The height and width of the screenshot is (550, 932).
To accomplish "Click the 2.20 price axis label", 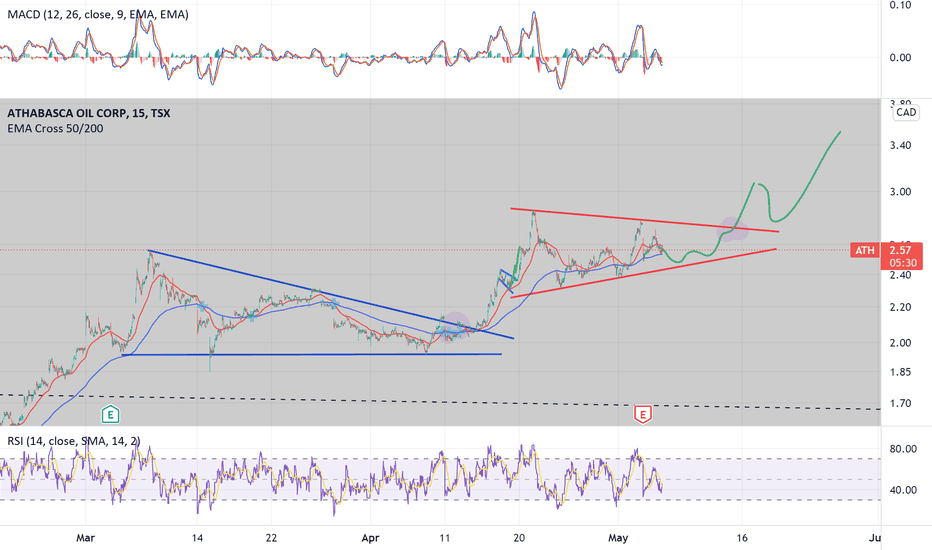I will 900,307.
